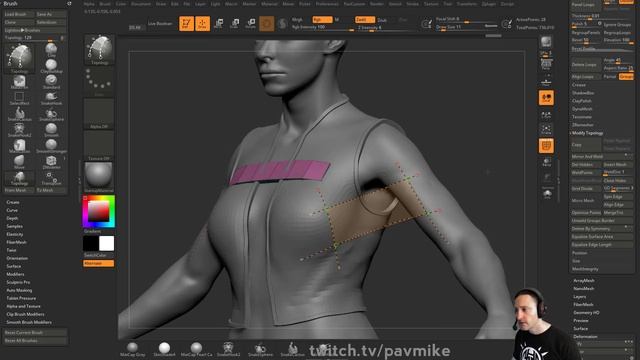The height and width of the screenshot is (360, 640).
Task: Open the Alpha Off thumbnail
Action: [x=99, y=114]
